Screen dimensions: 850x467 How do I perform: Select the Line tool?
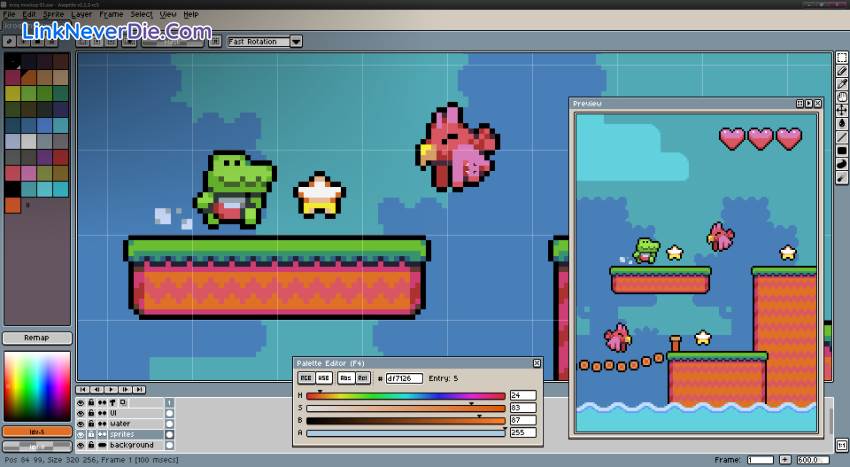pos(841,137)
